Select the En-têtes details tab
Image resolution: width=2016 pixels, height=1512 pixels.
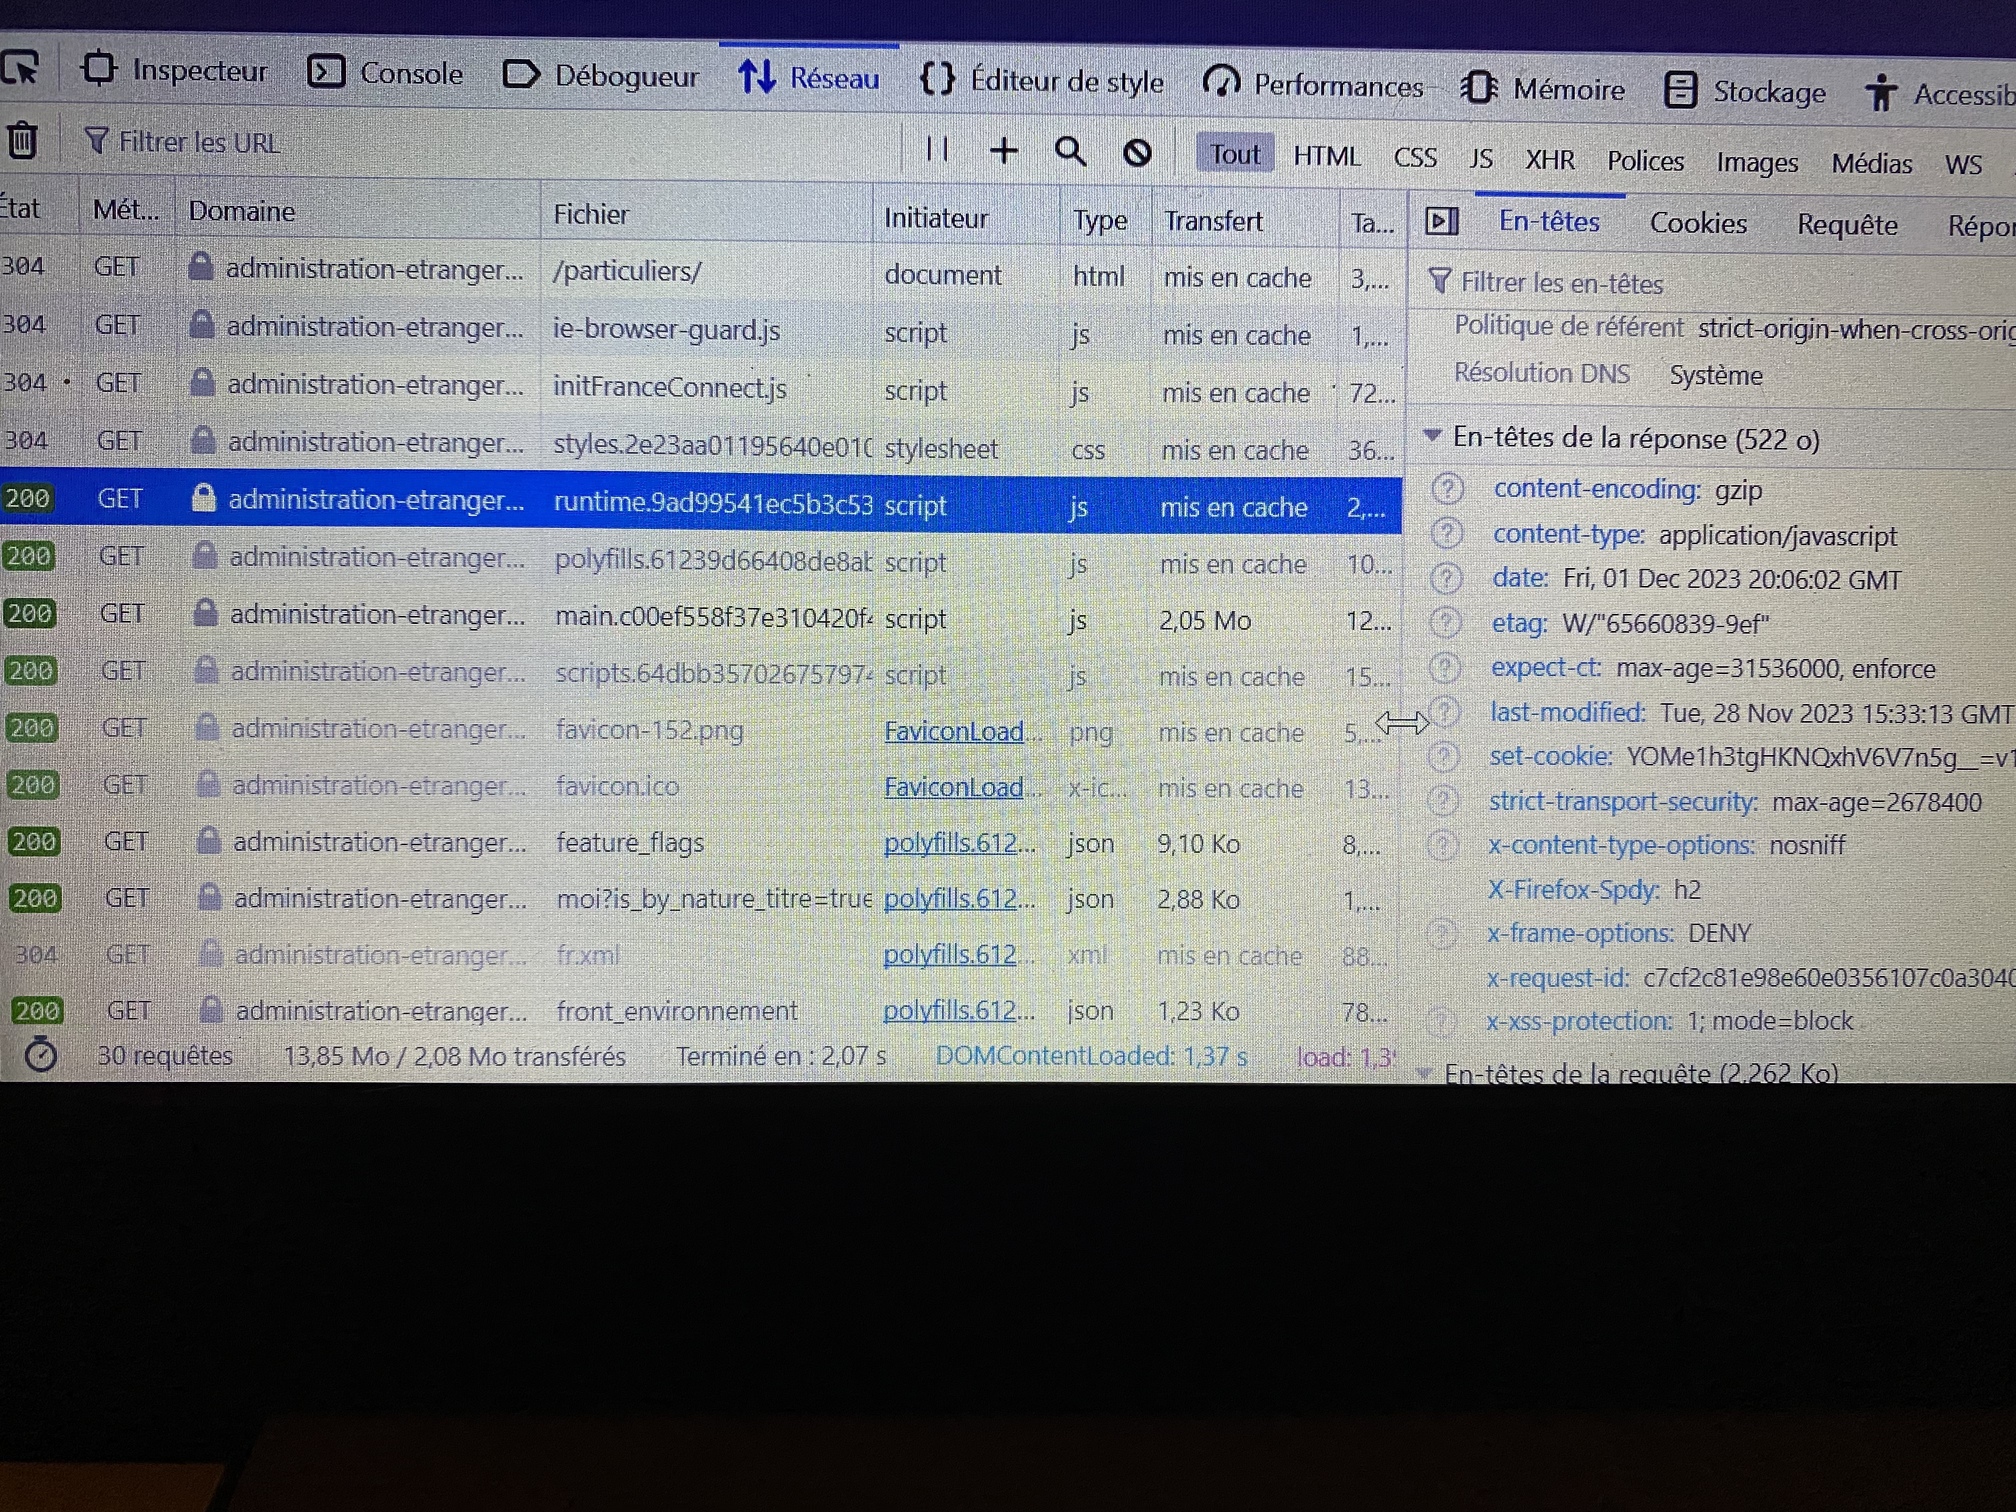[1548, 221]
